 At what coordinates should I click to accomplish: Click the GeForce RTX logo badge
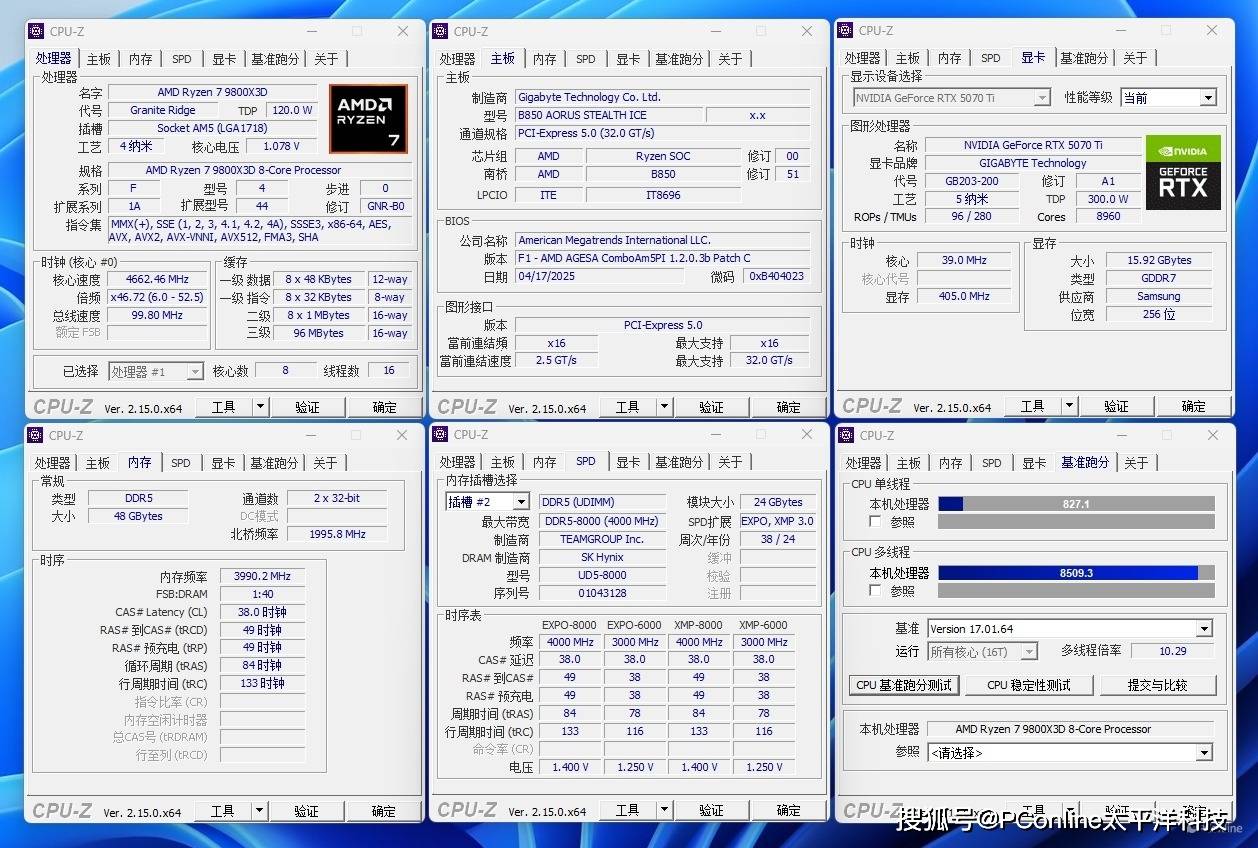click(x=1183, y=186)
